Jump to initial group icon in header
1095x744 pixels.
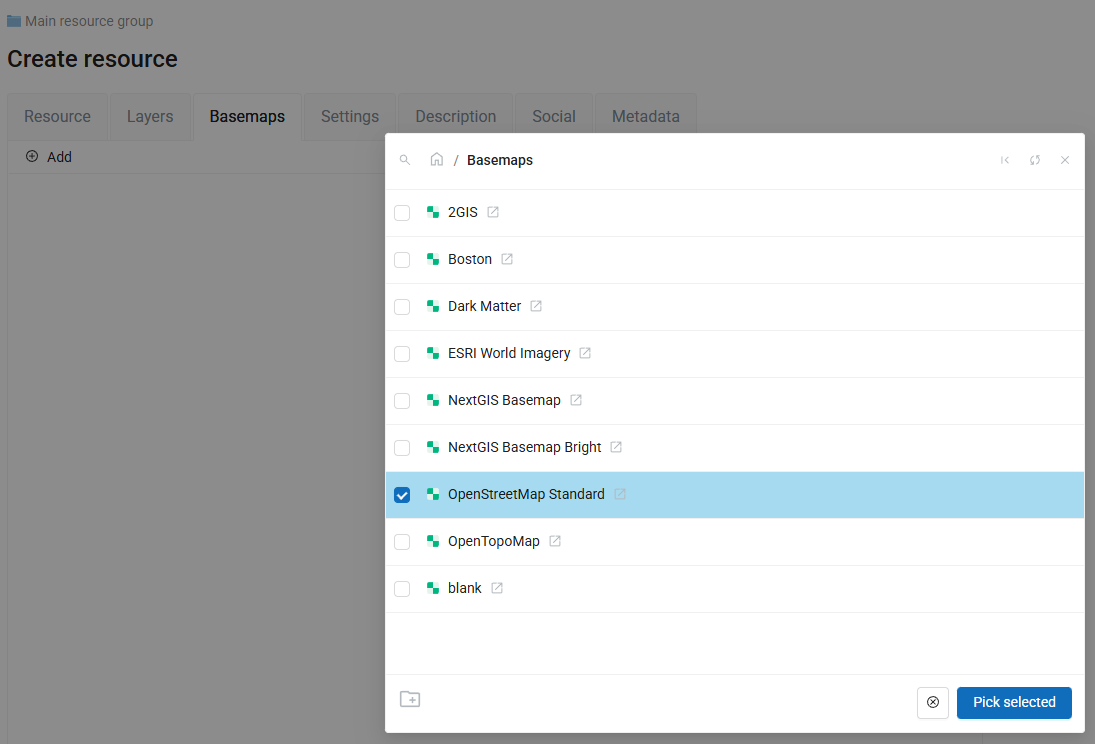(x=1005, y=160)
